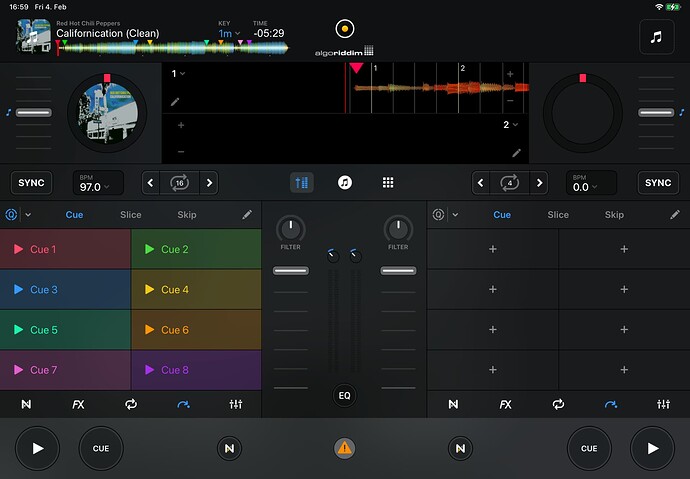The width and height of the screenshot is (690, 479).
Task: Open left deck FX panel
Action: pyautogui.click(x=78, y=404)
